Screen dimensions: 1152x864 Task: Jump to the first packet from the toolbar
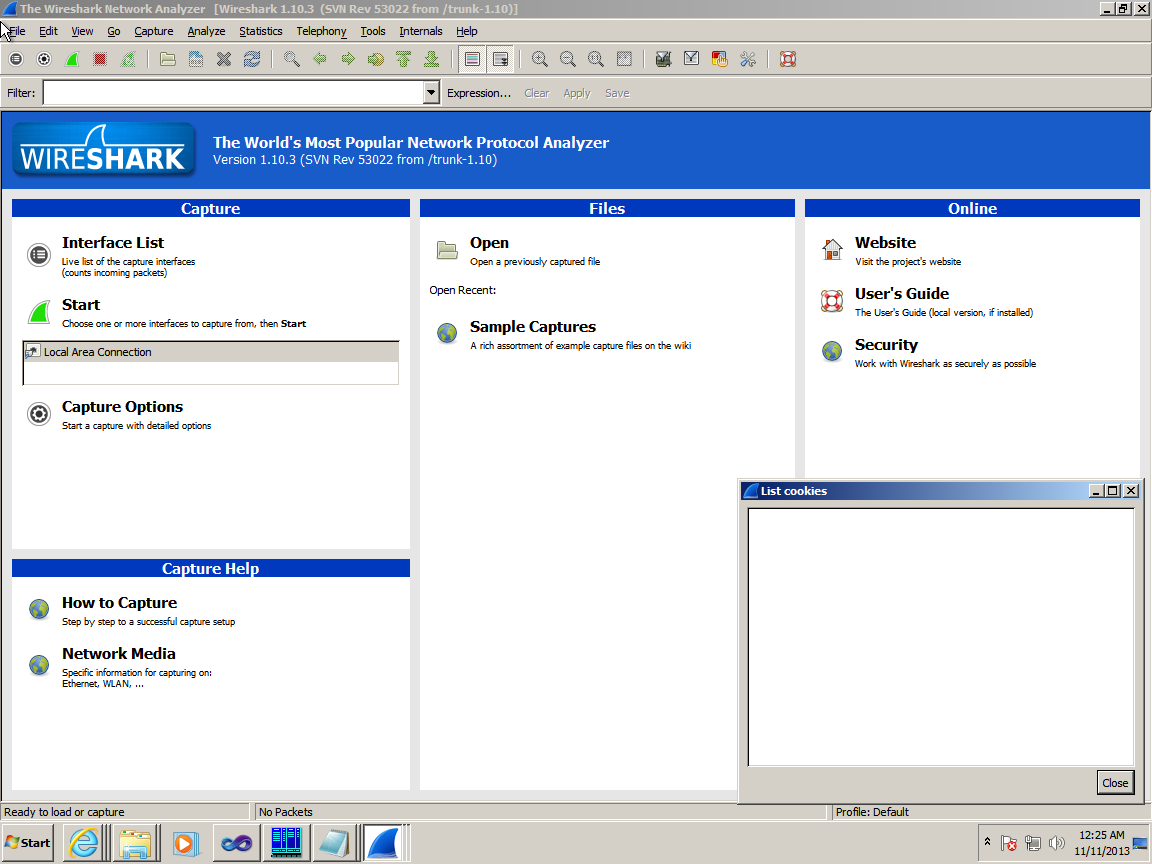pyautogui.click(x=403, y=60)
